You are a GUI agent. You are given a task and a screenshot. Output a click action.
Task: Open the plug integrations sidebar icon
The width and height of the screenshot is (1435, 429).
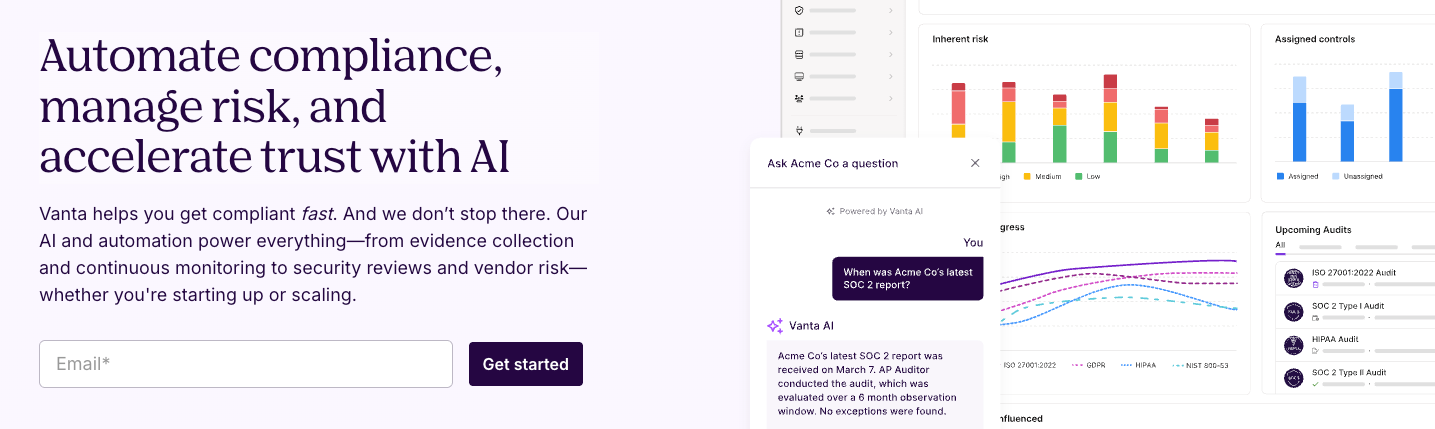pyautogui.click(x=799, y=130)
